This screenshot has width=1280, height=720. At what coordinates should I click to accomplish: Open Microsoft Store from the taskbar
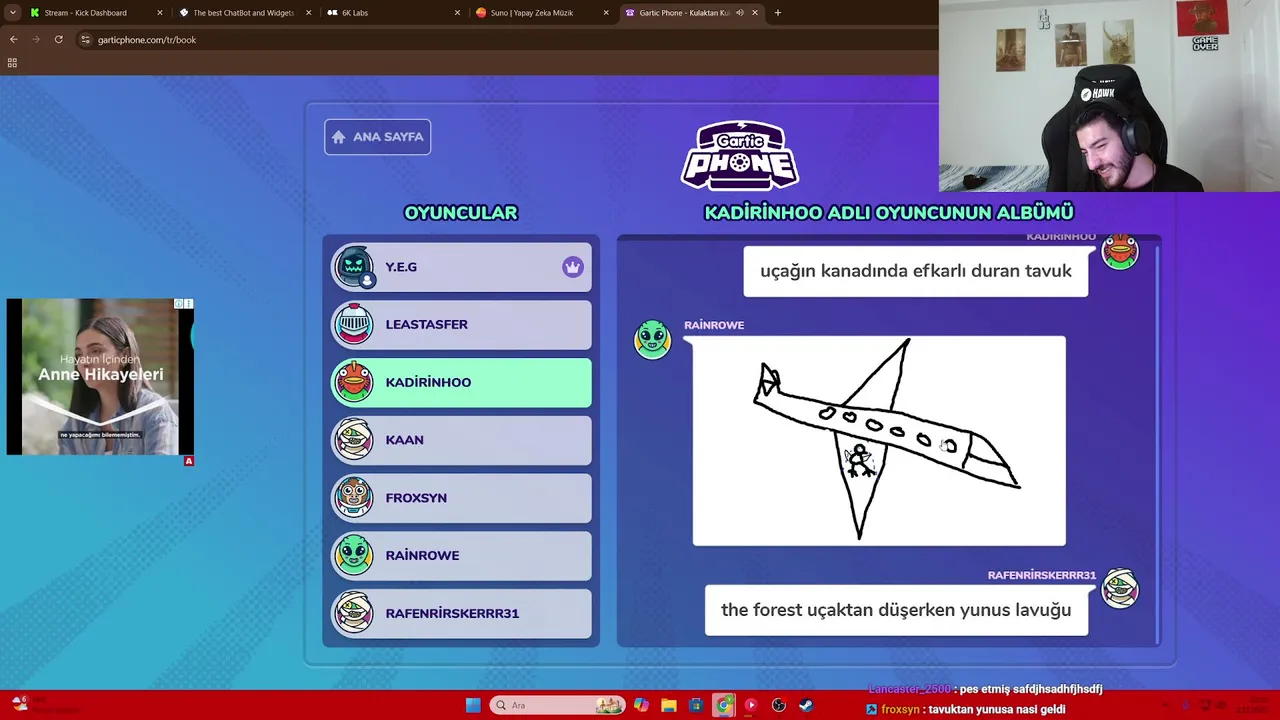click(696, 705)
